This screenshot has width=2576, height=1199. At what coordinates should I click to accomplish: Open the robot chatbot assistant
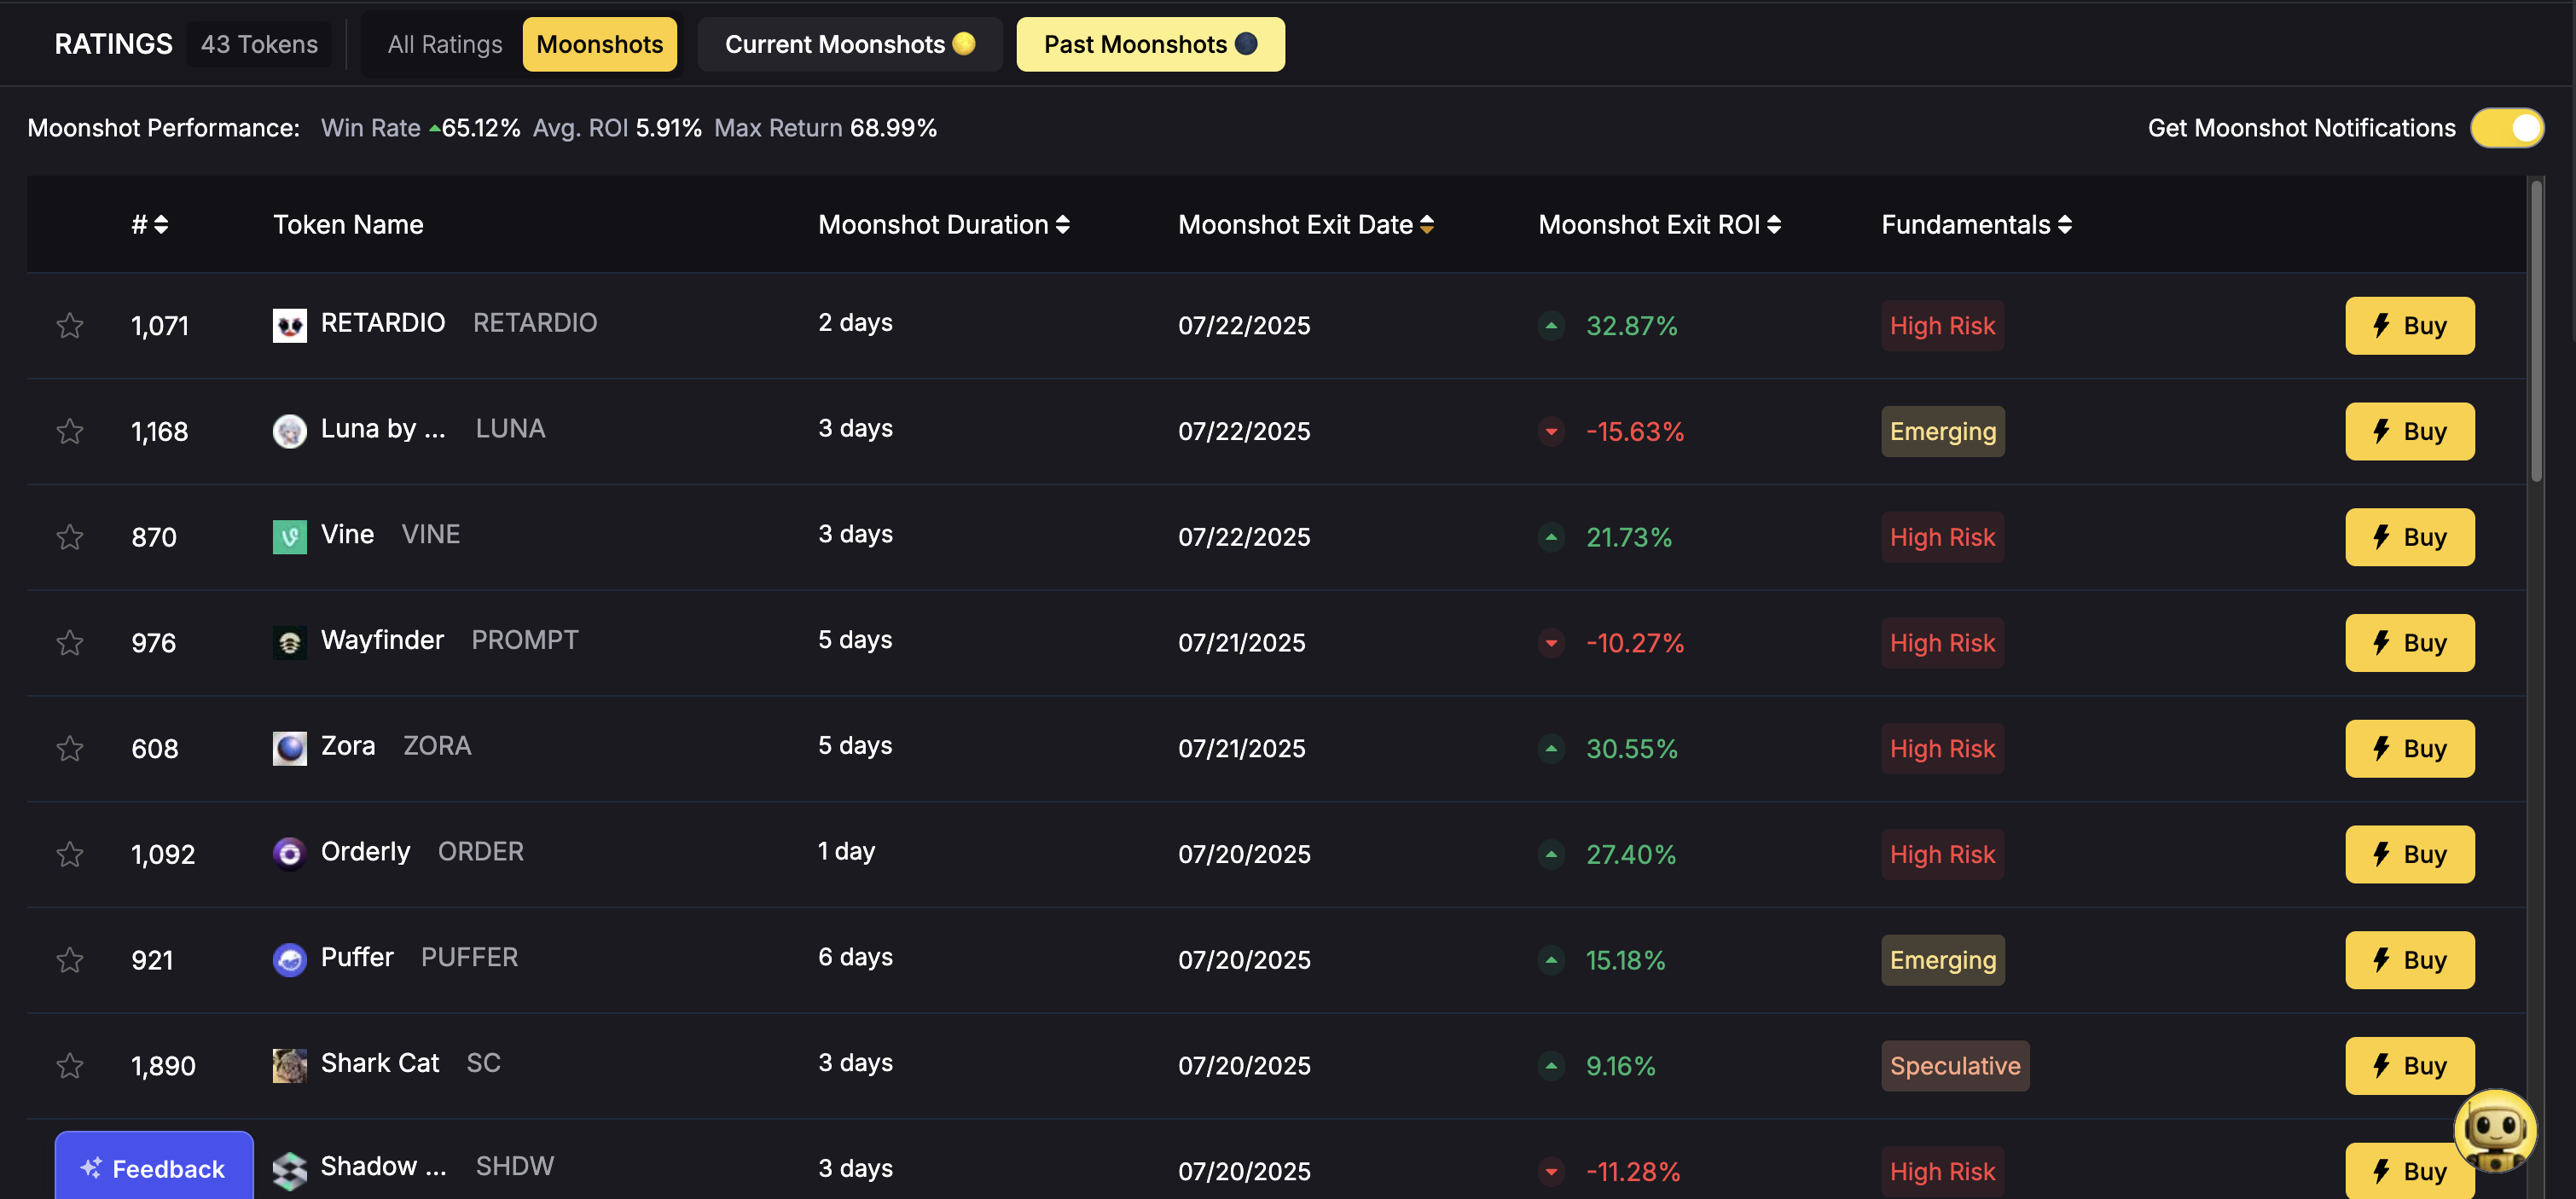2495,1131
